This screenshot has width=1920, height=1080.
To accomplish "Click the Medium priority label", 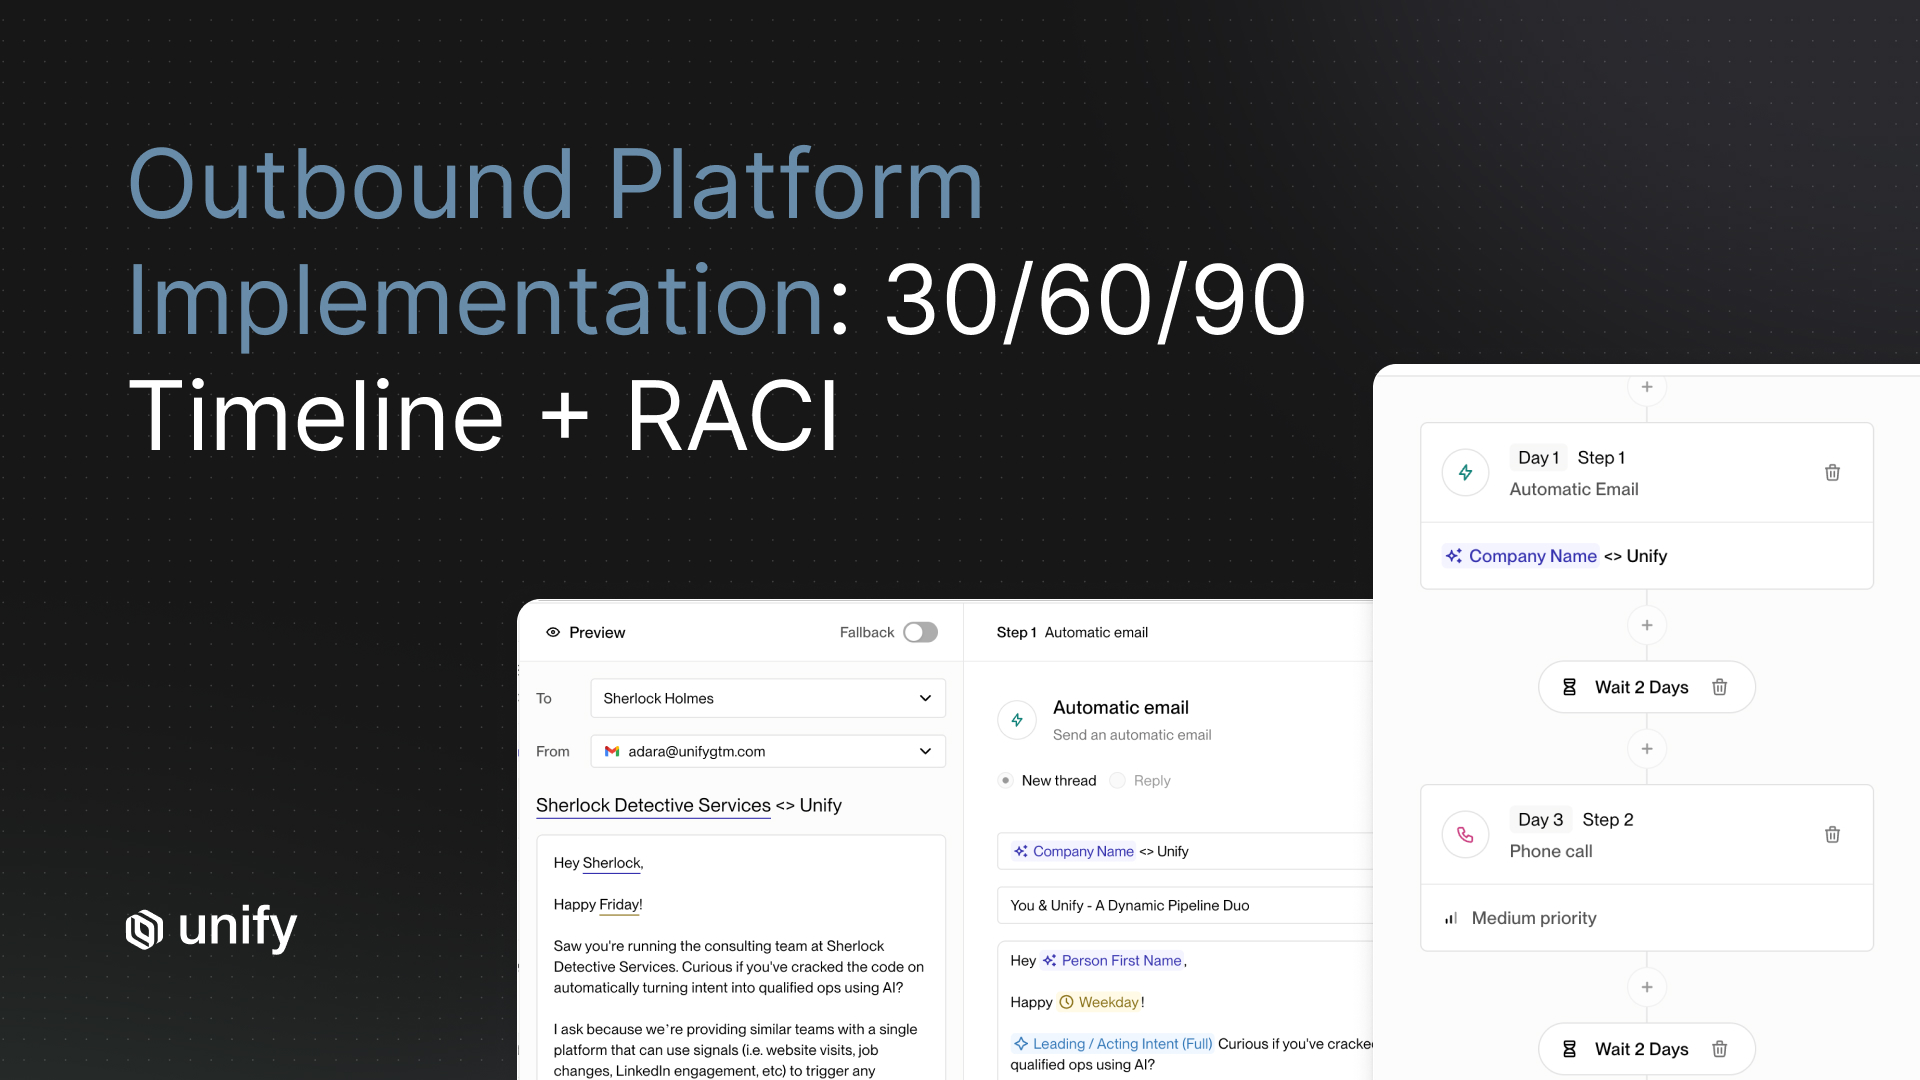I will (x=1534, y=918).
